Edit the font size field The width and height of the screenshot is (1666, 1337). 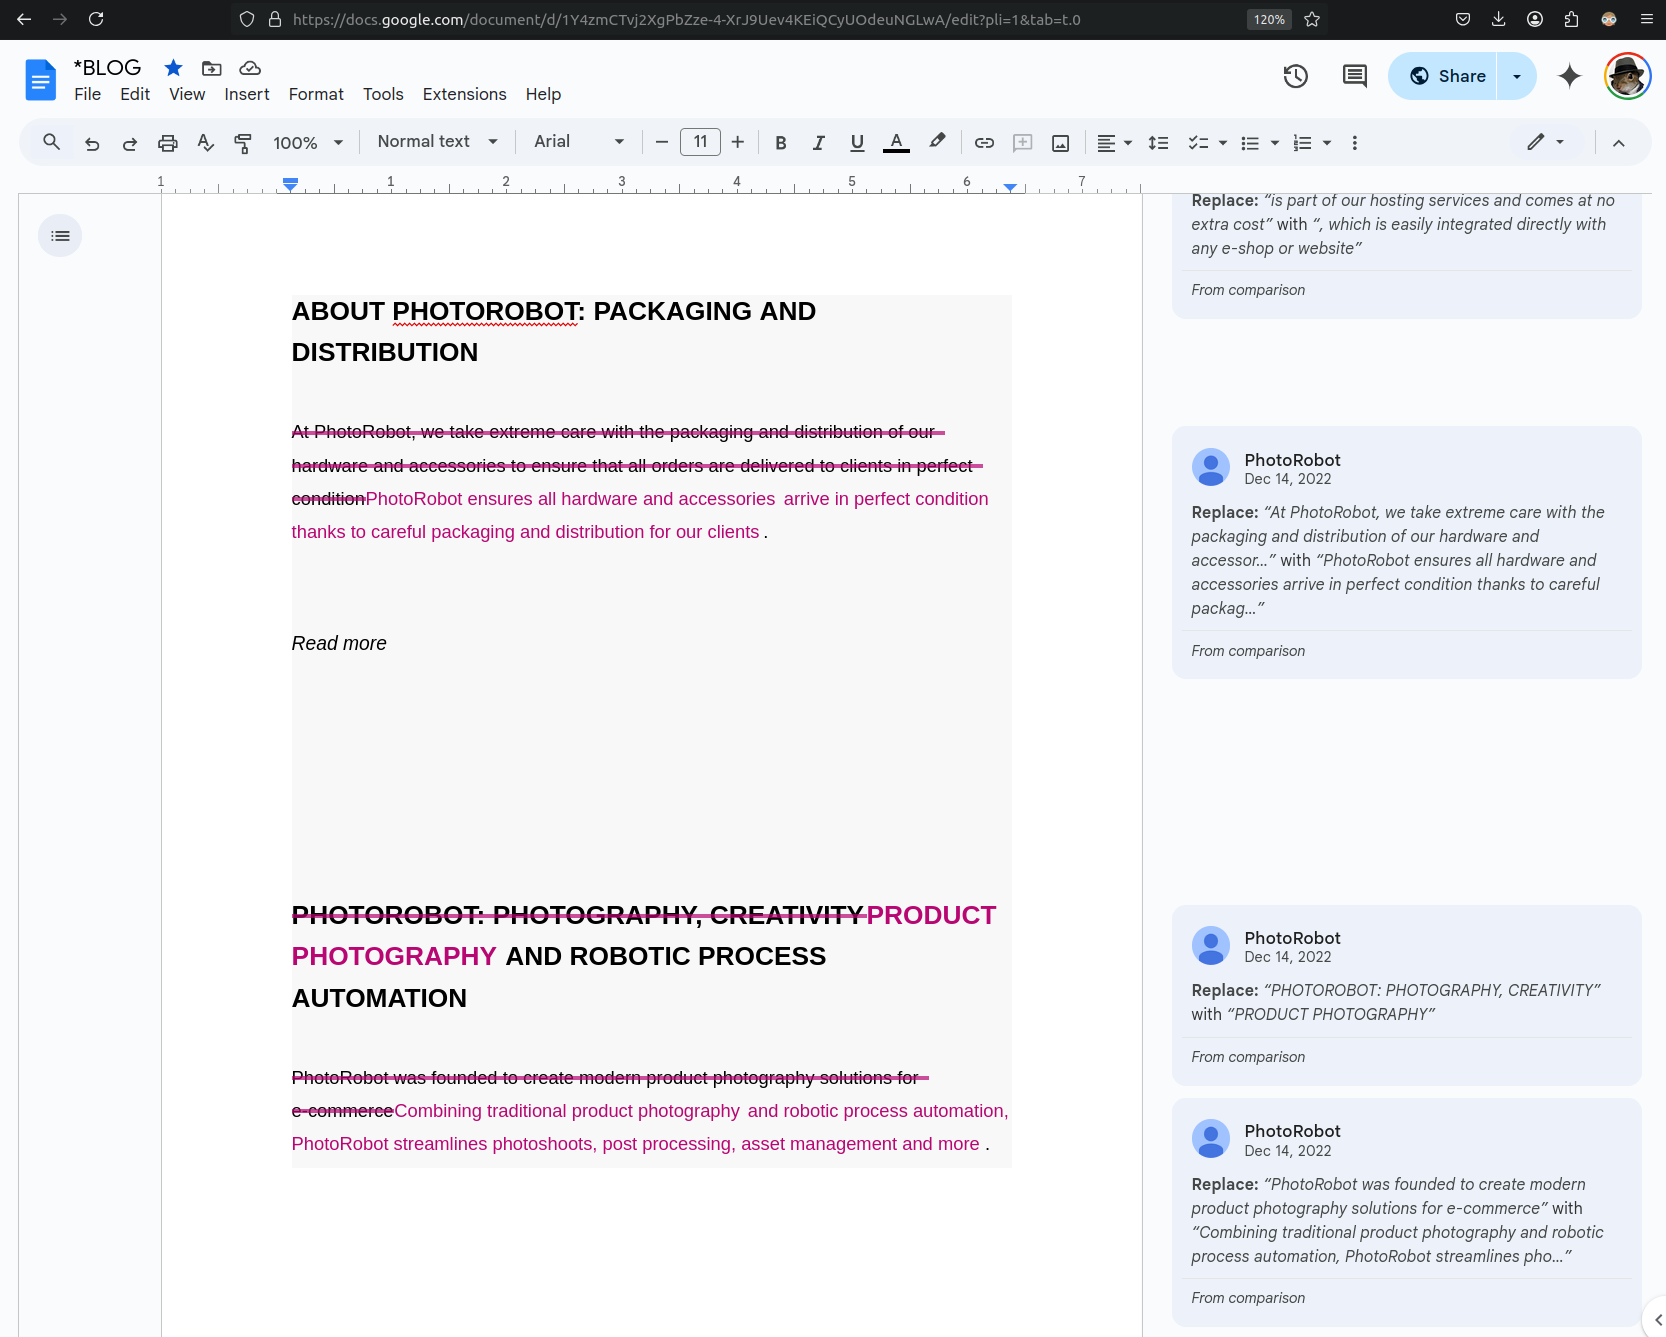700,142
